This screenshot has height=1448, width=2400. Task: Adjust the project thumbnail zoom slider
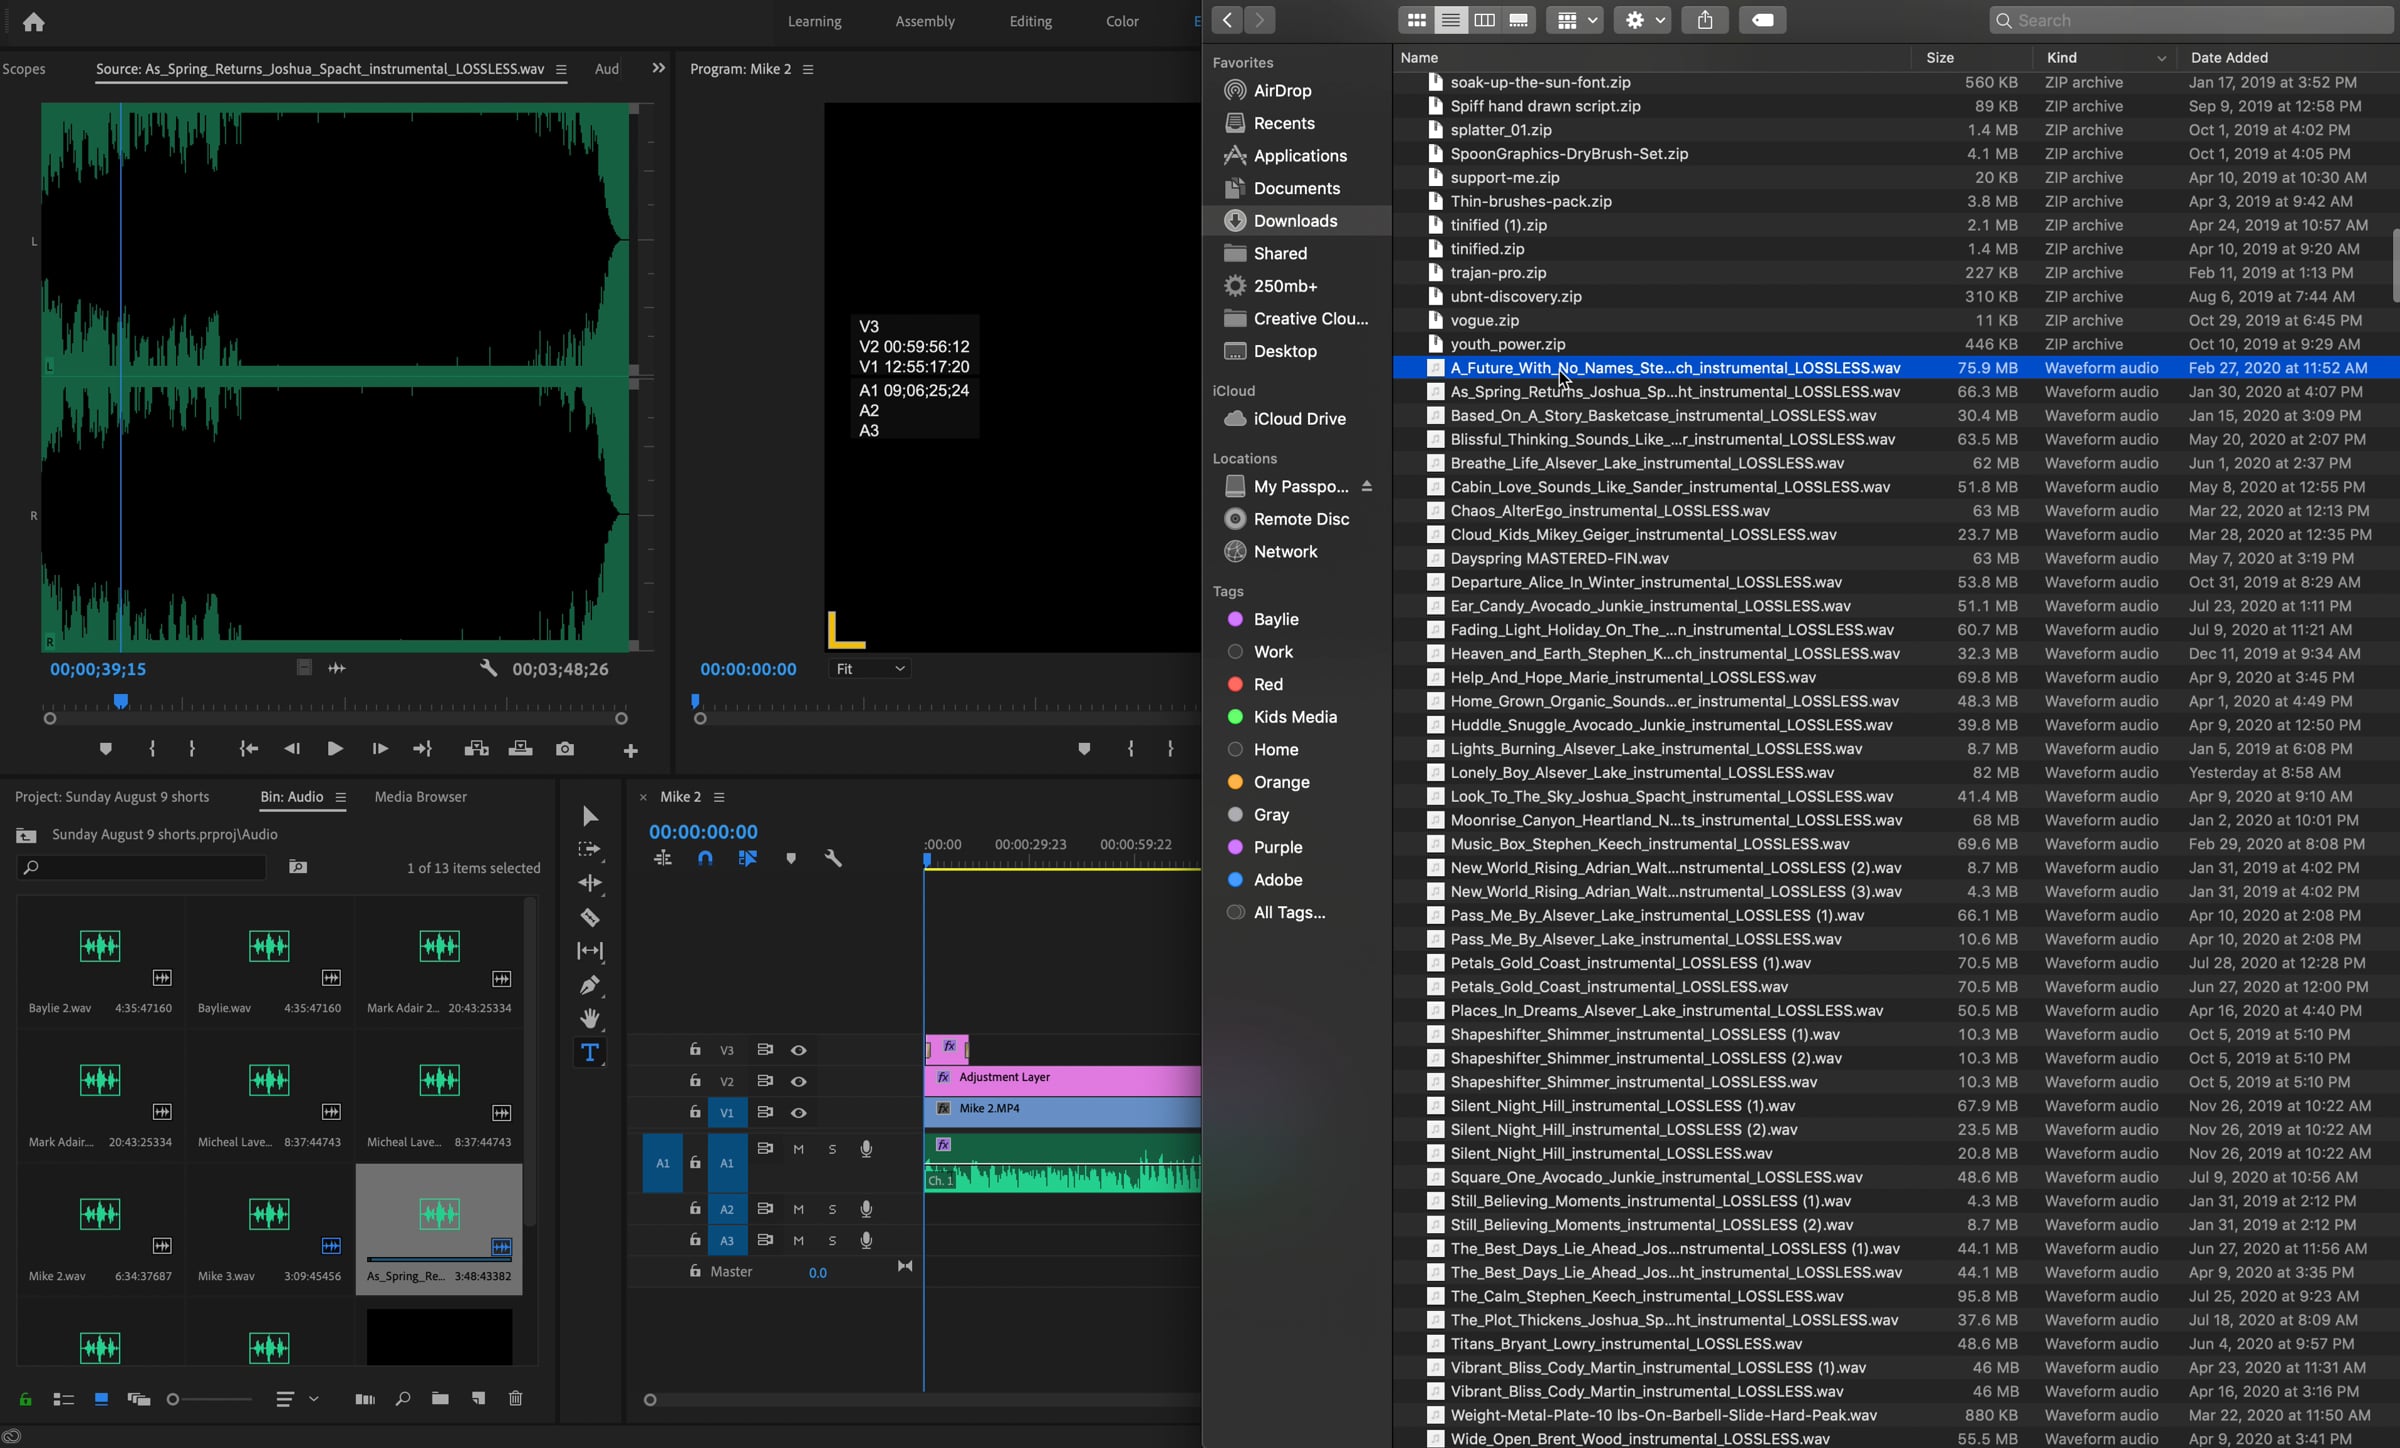click(x=173, y=1399)
